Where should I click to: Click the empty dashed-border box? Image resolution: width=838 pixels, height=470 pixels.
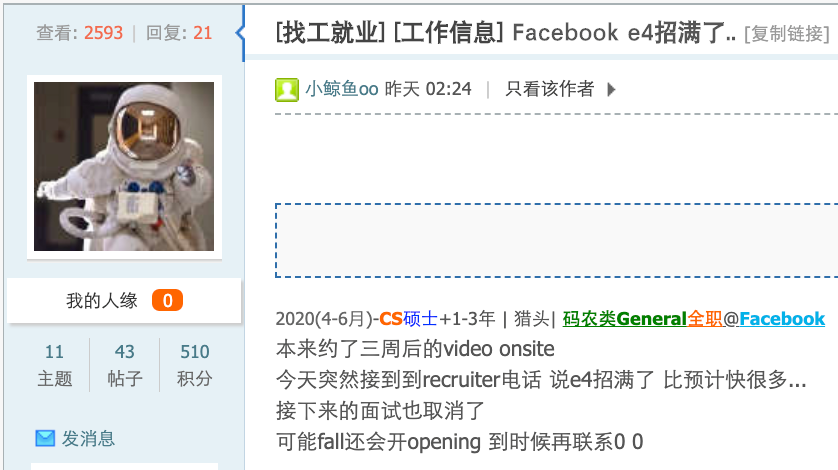coord(556,241)
